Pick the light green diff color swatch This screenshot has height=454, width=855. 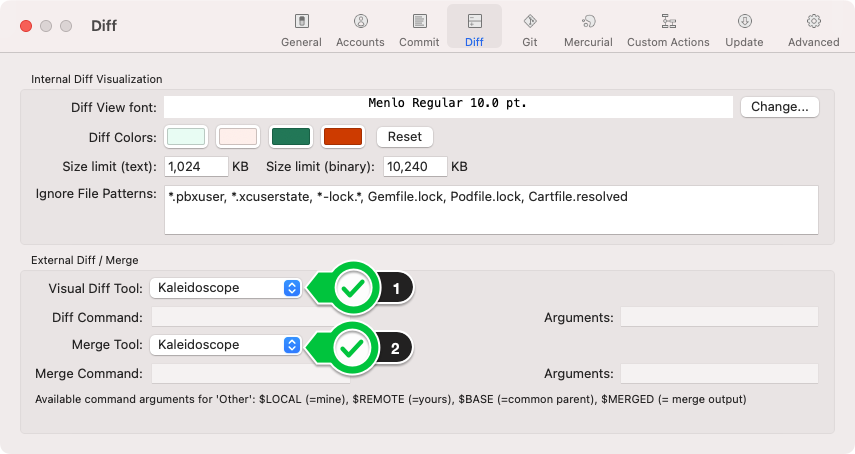186,137
